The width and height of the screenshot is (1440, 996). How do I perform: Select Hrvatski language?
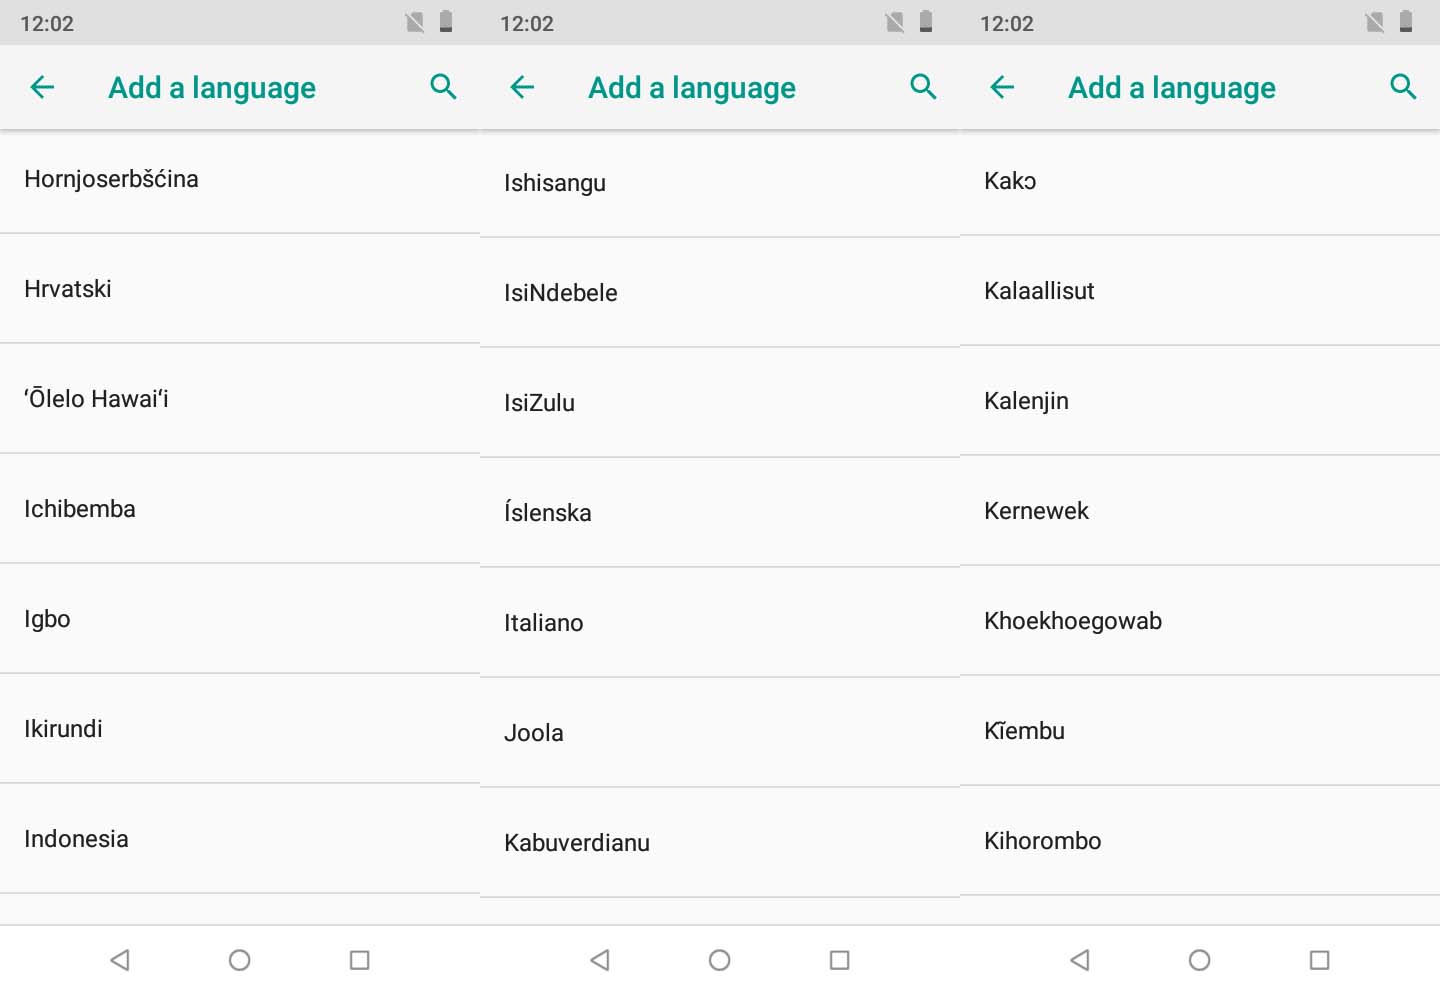pyautogui.click(x=240, y=289)
